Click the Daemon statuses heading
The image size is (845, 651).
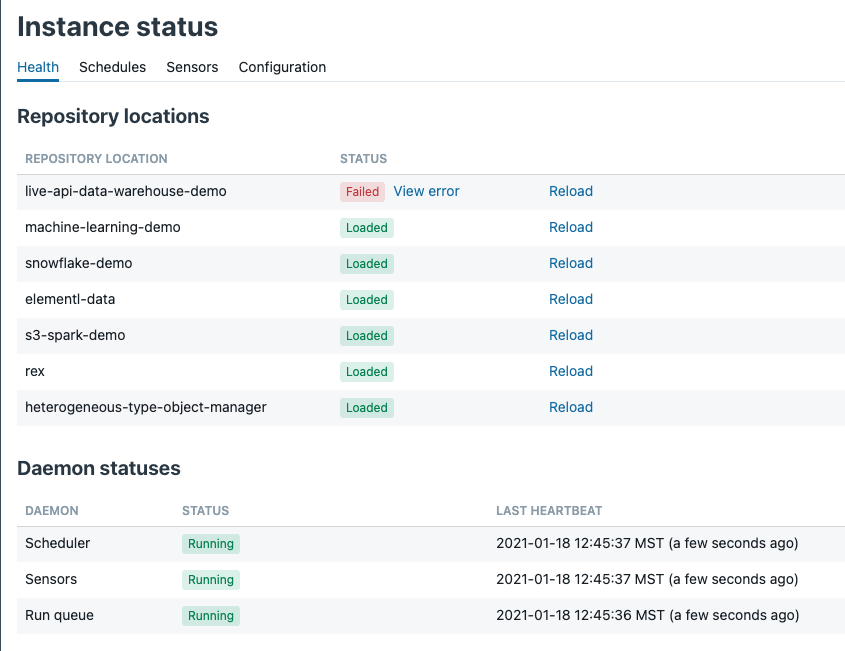(99, 468)
